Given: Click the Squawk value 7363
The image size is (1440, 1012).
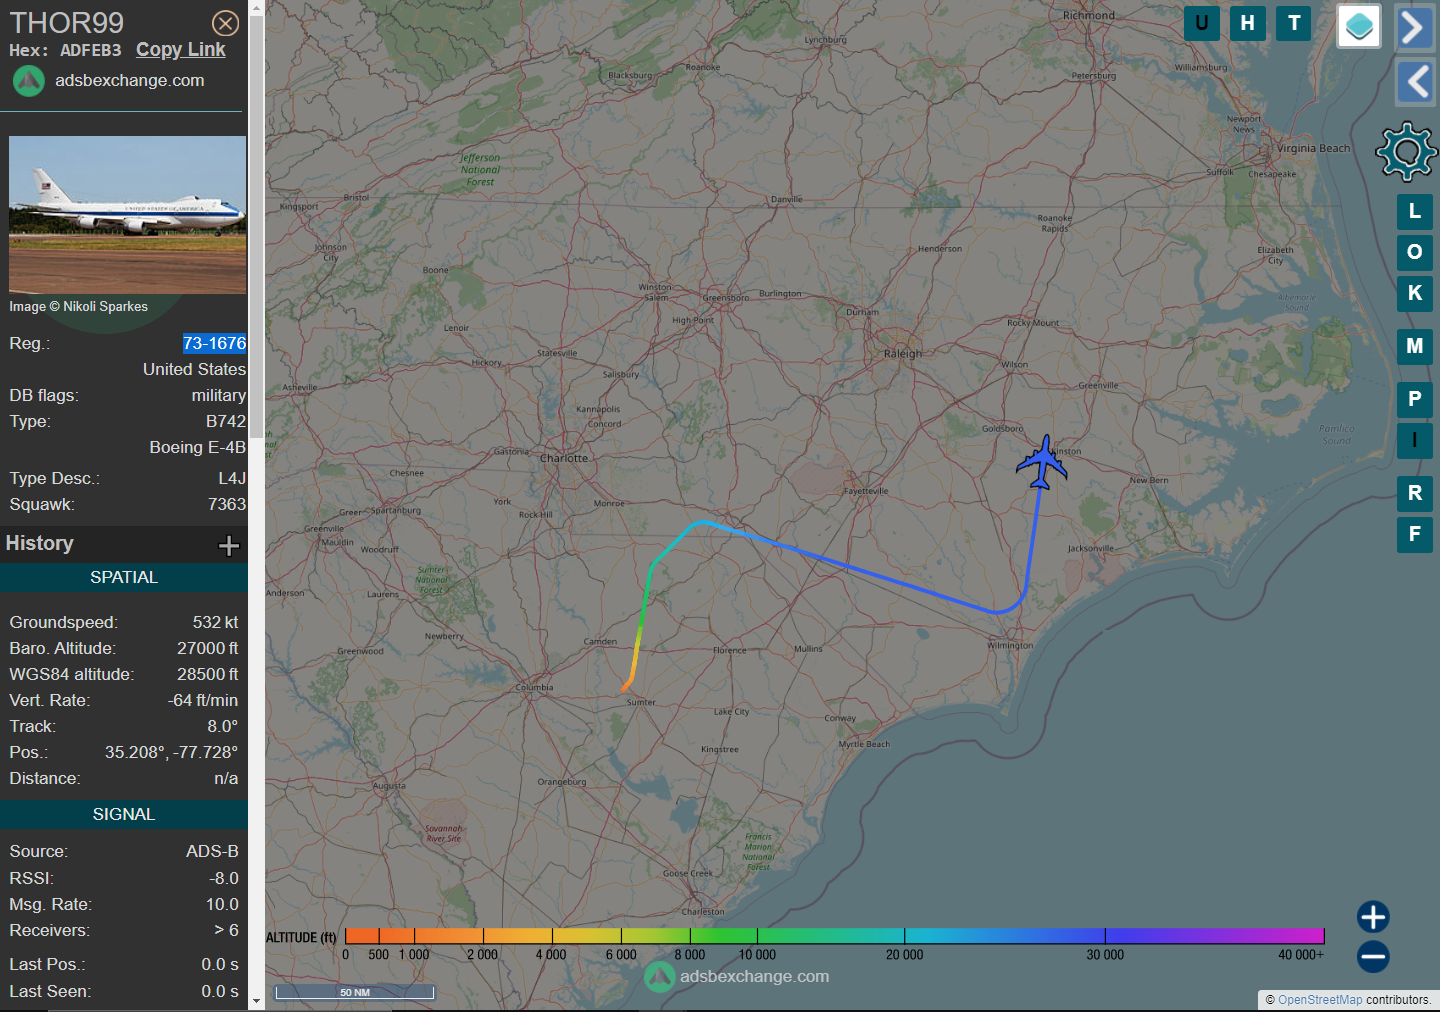Looking at the screenshot, I should [227, 505].
